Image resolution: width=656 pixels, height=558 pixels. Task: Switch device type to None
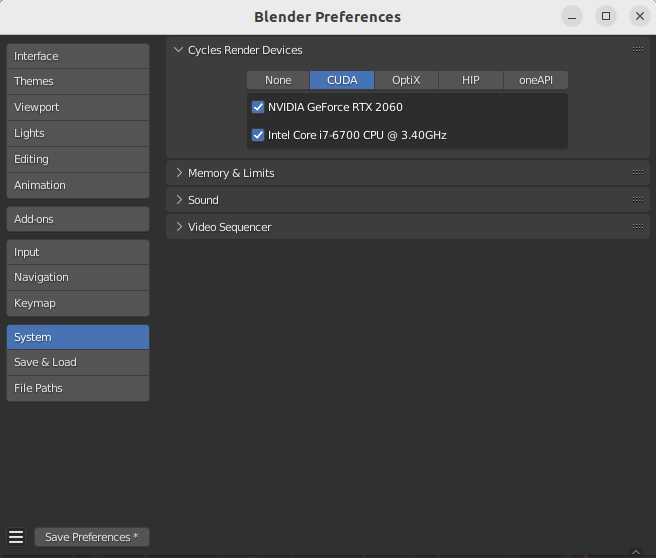click(278, 80)
